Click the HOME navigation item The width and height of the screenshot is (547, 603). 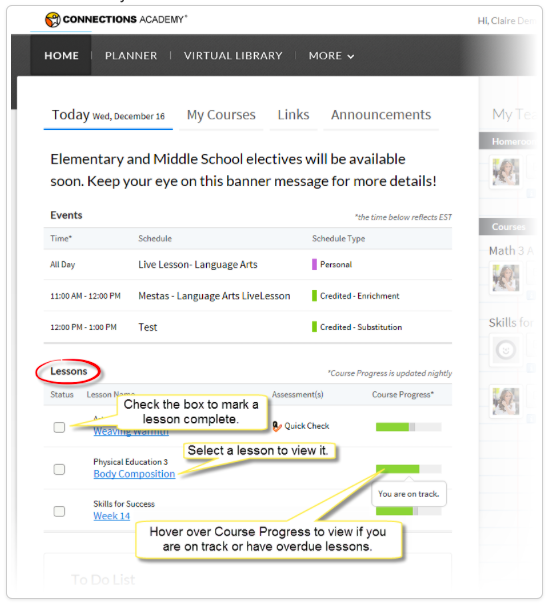(x=61, y=56)
